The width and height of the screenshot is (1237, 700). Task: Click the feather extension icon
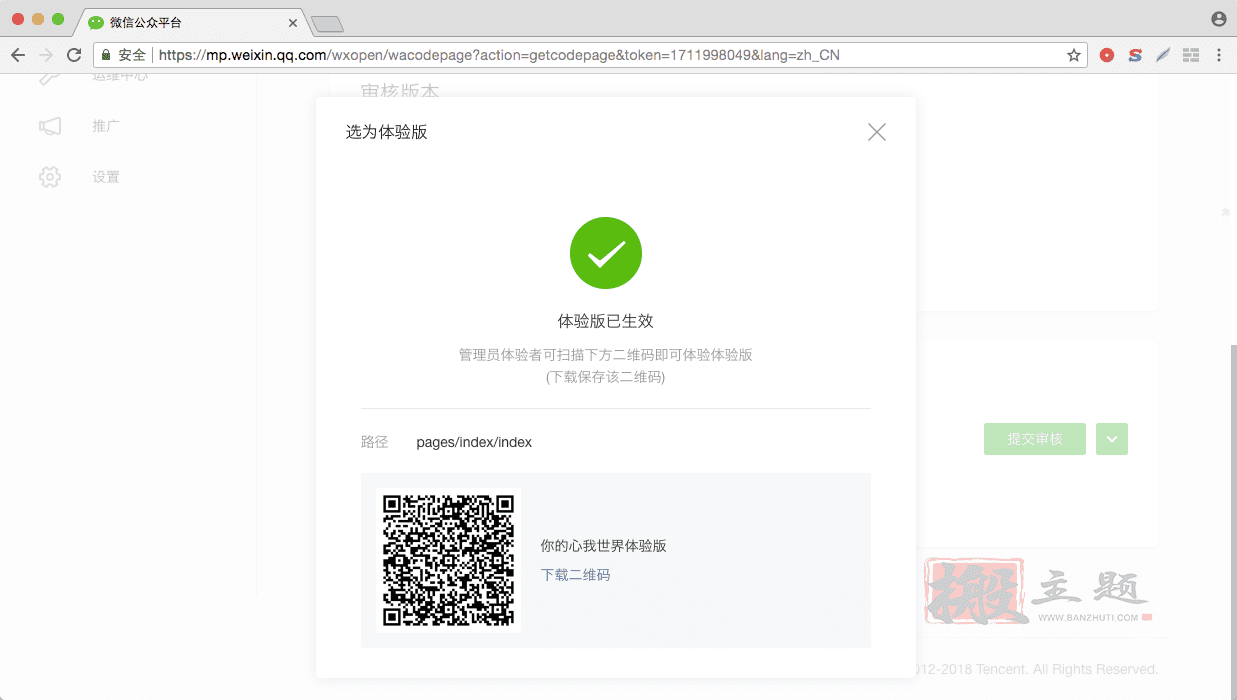pyautogui.click(x=1163, y=55)
